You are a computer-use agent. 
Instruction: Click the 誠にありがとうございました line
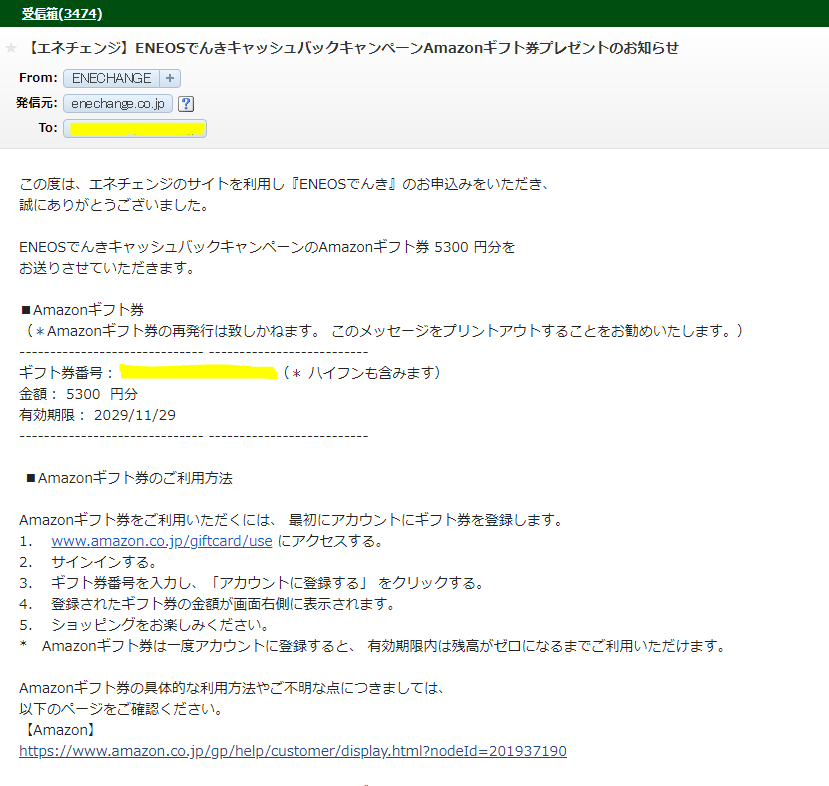point(114,205)
